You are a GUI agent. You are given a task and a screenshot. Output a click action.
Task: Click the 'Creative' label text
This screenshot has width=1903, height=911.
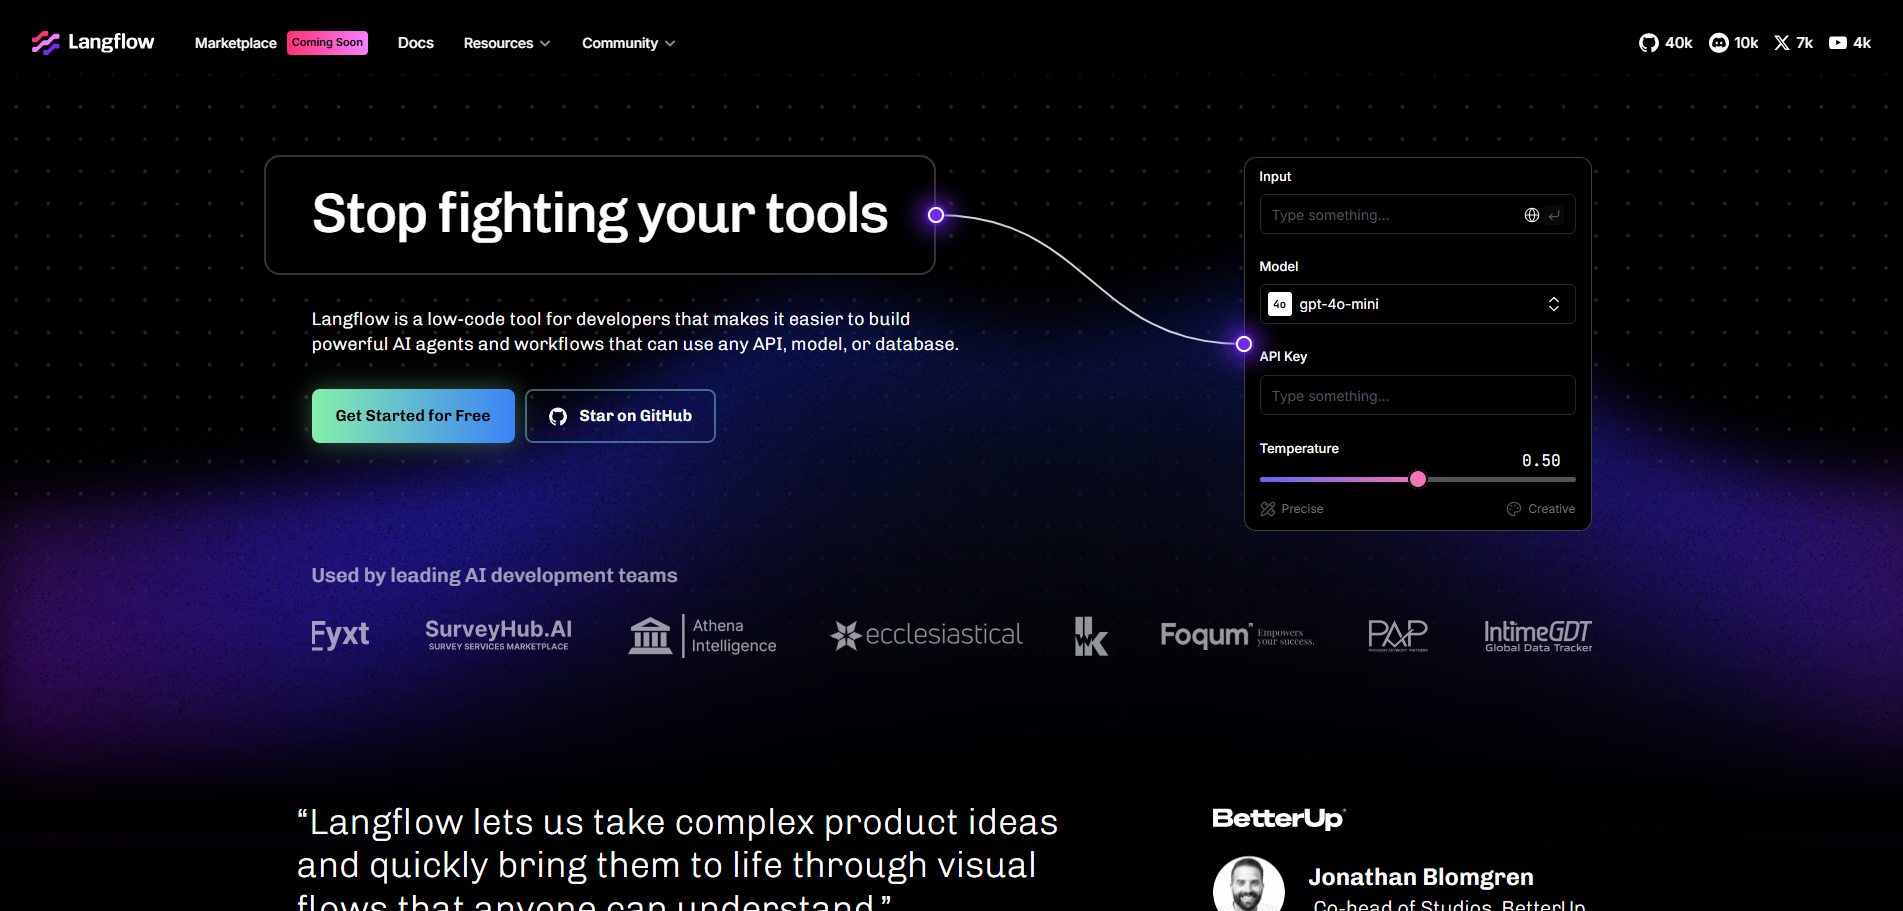[1552, 509]
